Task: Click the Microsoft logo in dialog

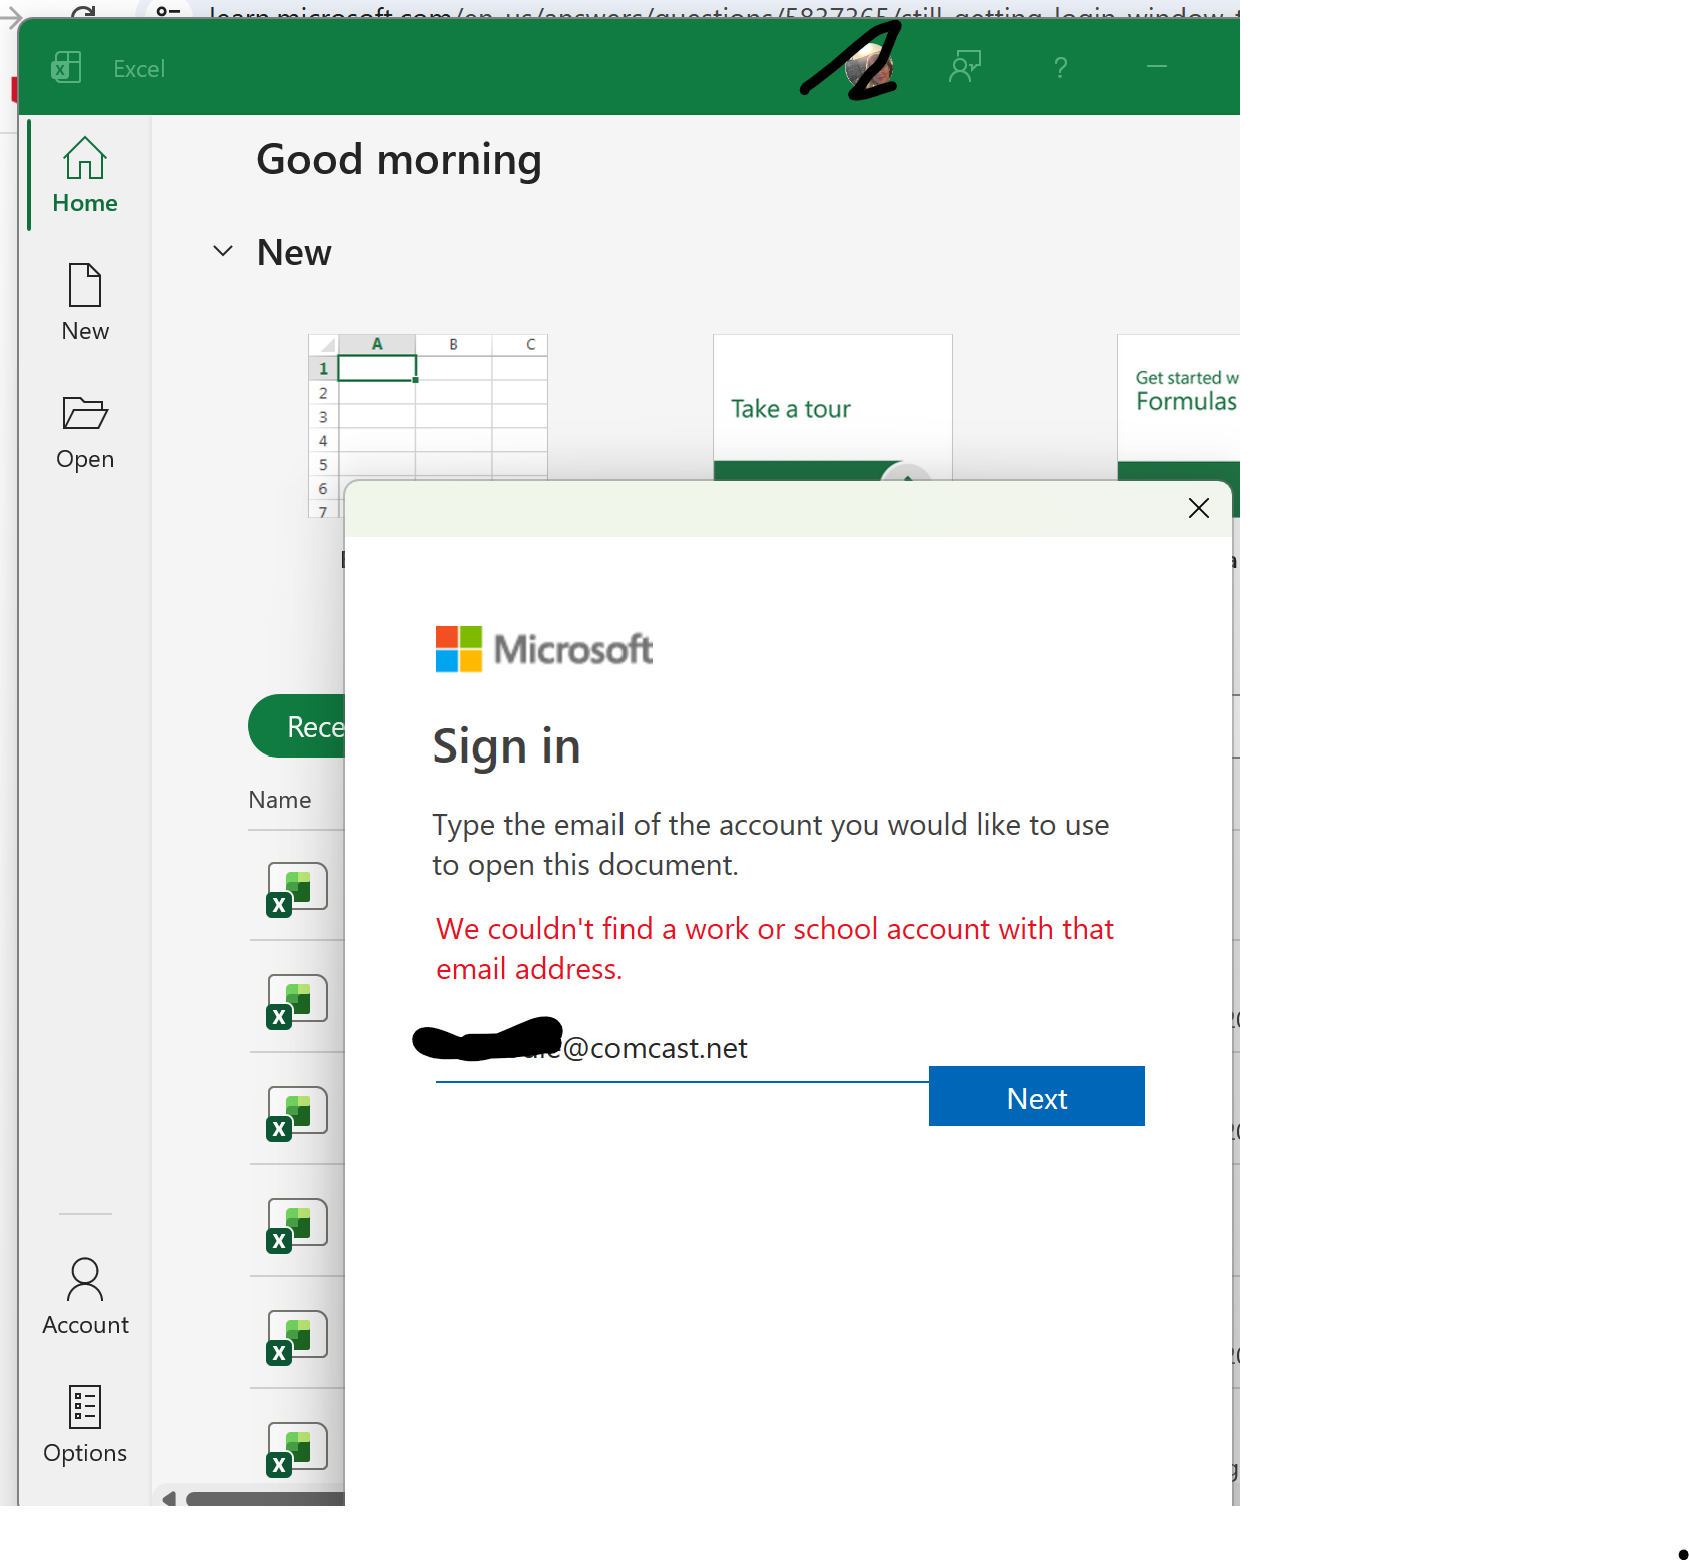Action: pyautogui.click(x=544, y=649)
